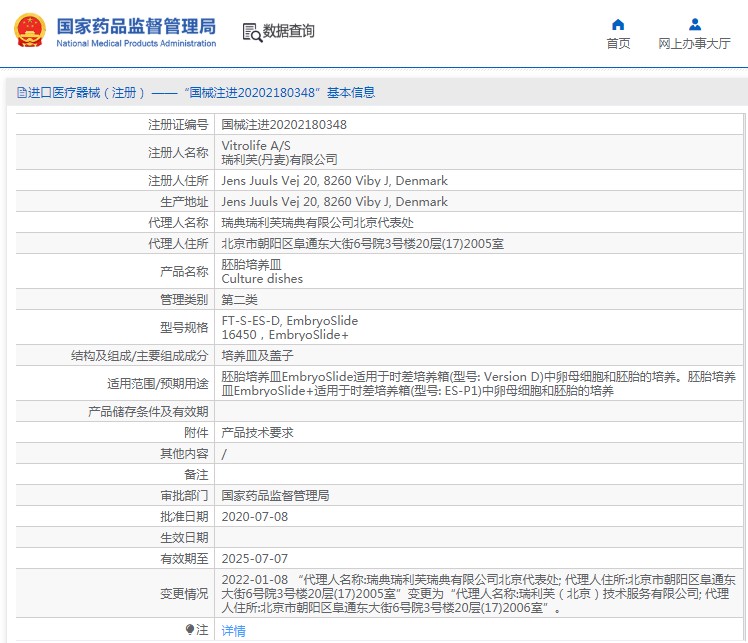Click the 注册人住所 address value
Image resolution: width=748 pixels, height=643 pixels.
[334, 181]
